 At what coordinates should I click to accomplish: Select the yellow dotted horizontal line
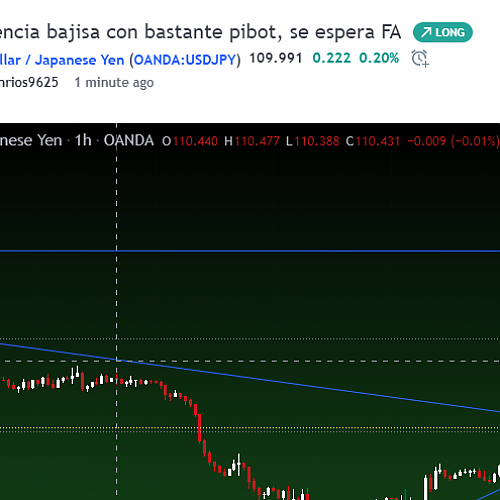coord(250,428)
